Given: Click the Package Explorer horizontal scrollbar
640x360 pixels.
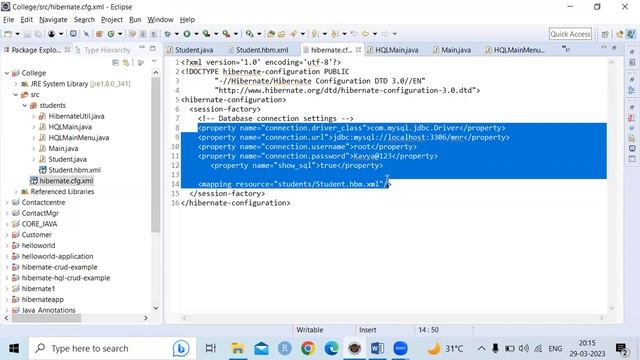Looking at the screenshot, I should pos(46,318).
